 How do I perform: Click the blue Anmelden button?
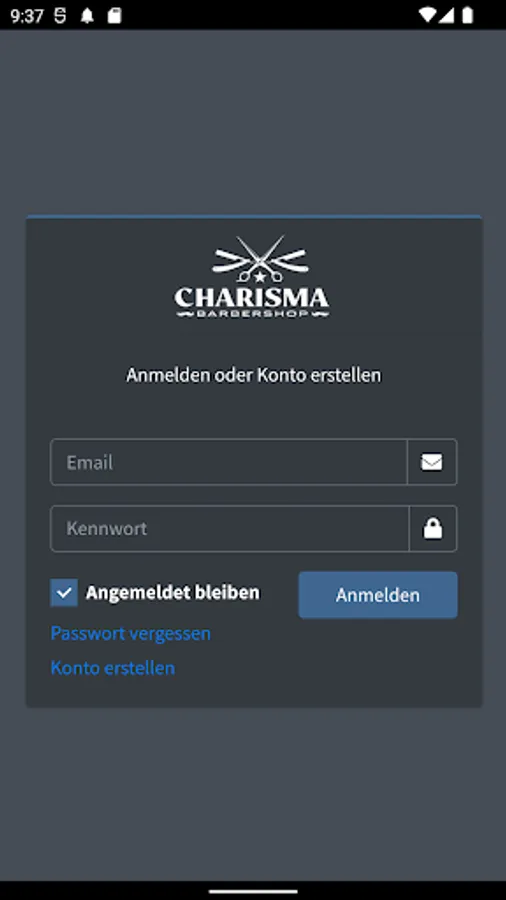378,595
